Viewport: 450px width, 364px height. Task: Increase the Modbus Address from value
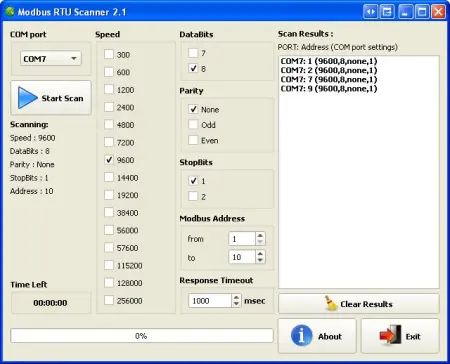click(260, 235)
